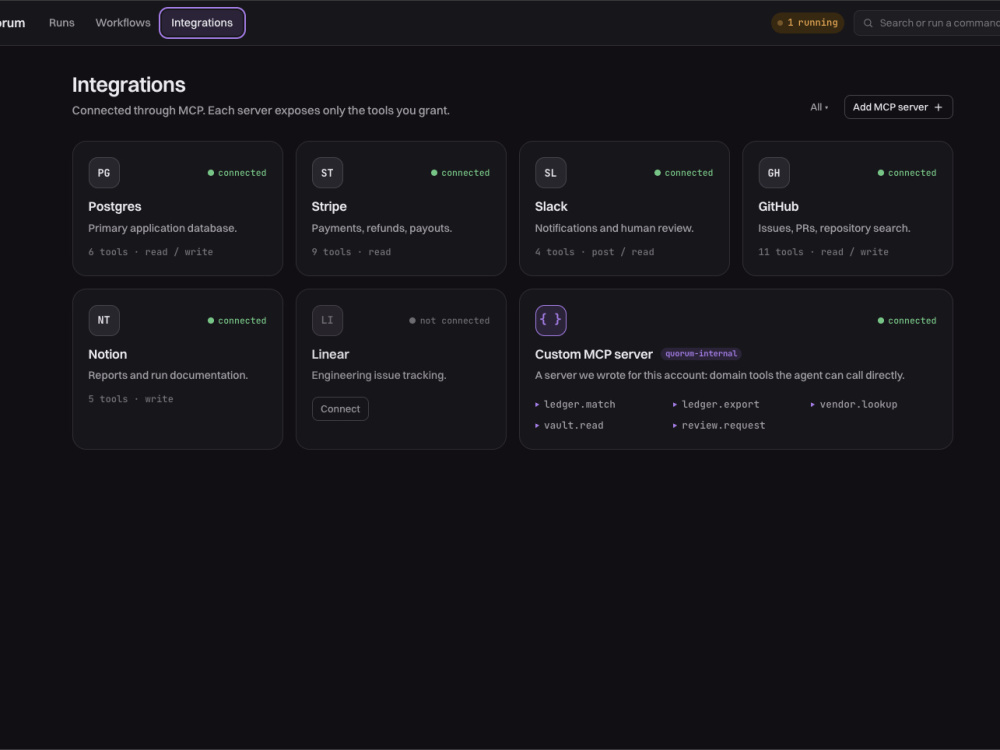
Task: Focus the Search or run a command field
Action: [927, 23]
